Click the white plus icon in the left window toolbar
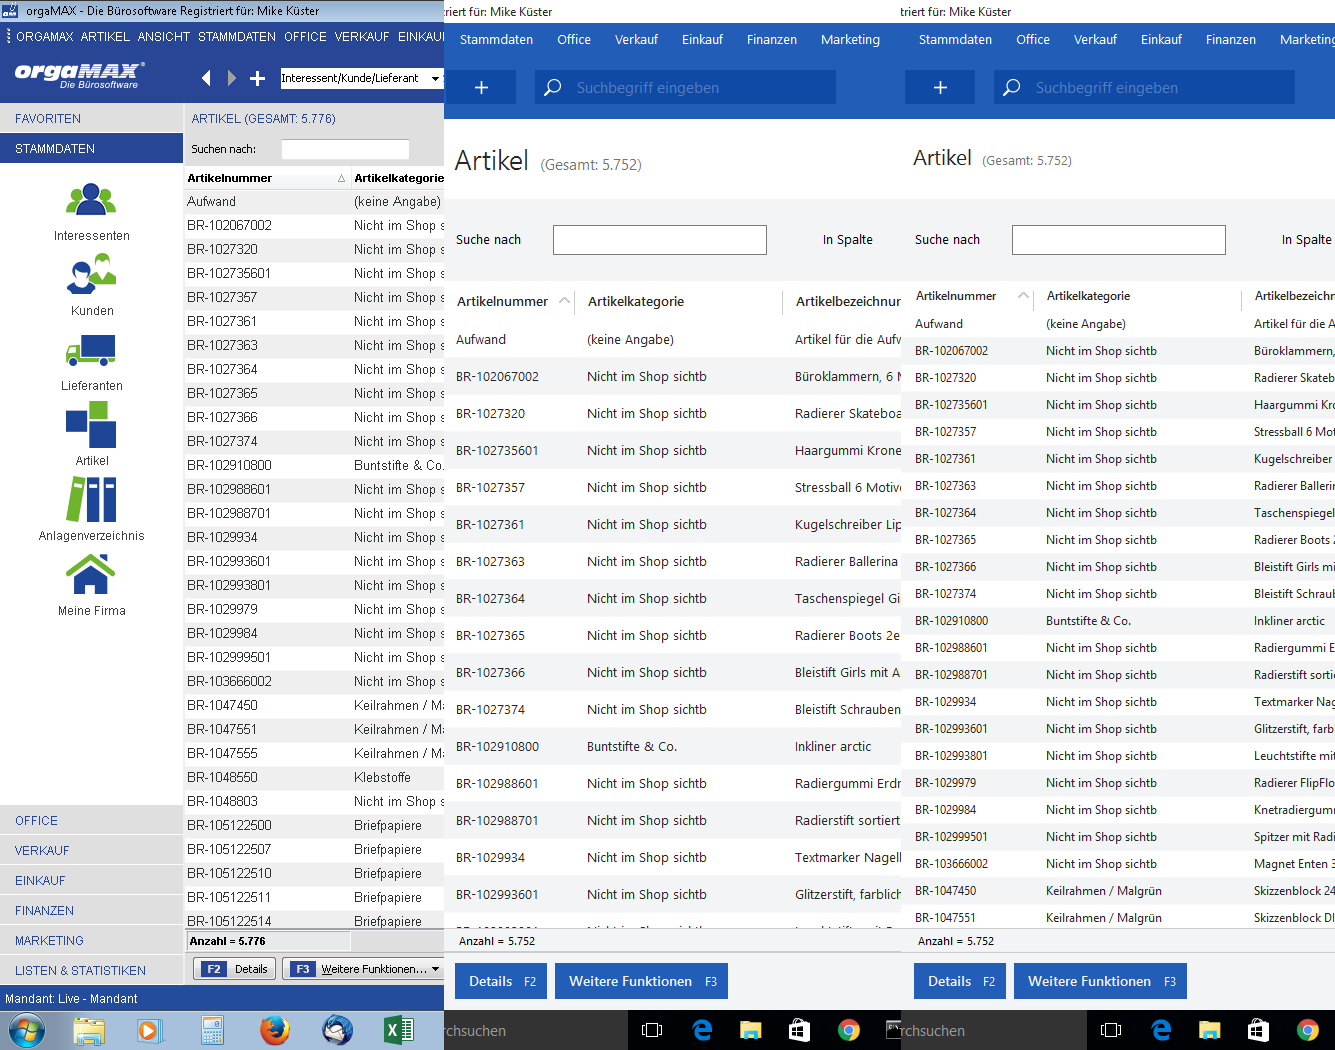Image resolution: width=1335 pixels, height=1050 pixels. [x=258, y=78]
